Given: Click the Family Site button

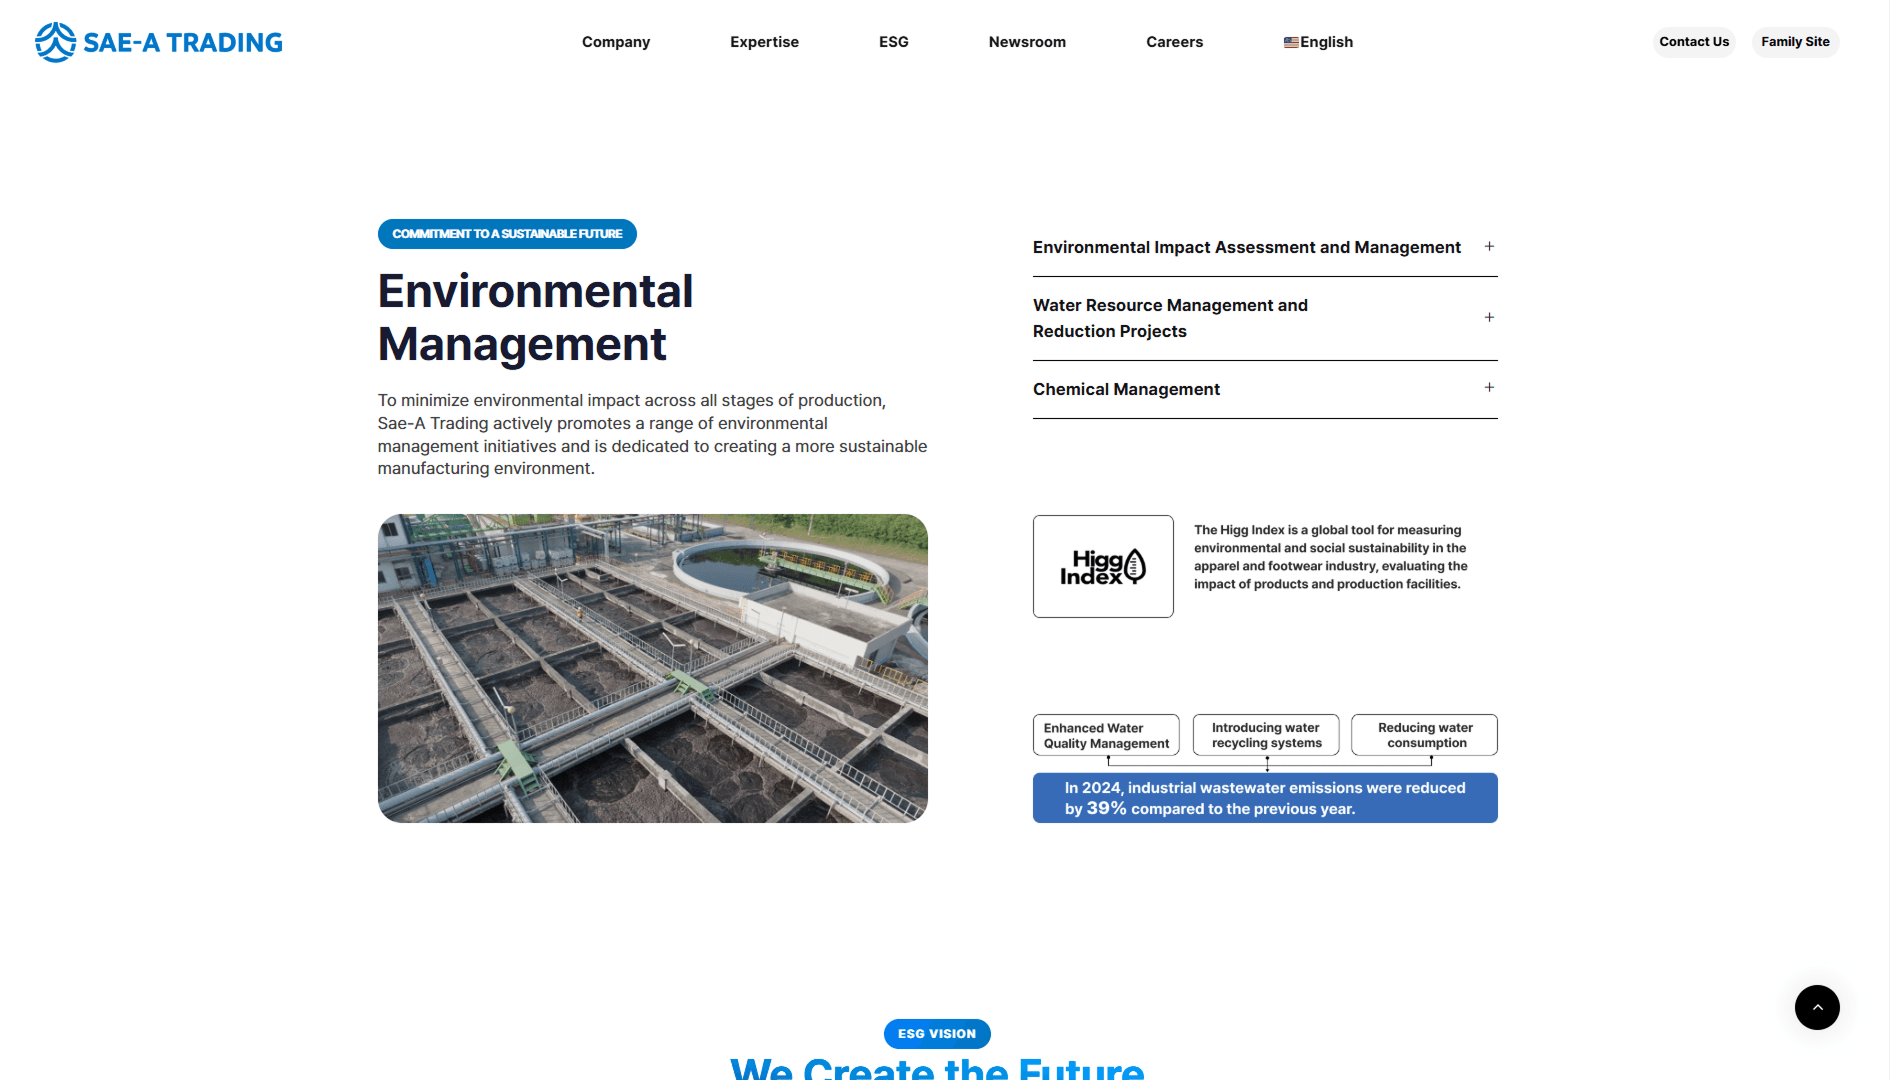Looking at the screenshot, I should 1795,42.
